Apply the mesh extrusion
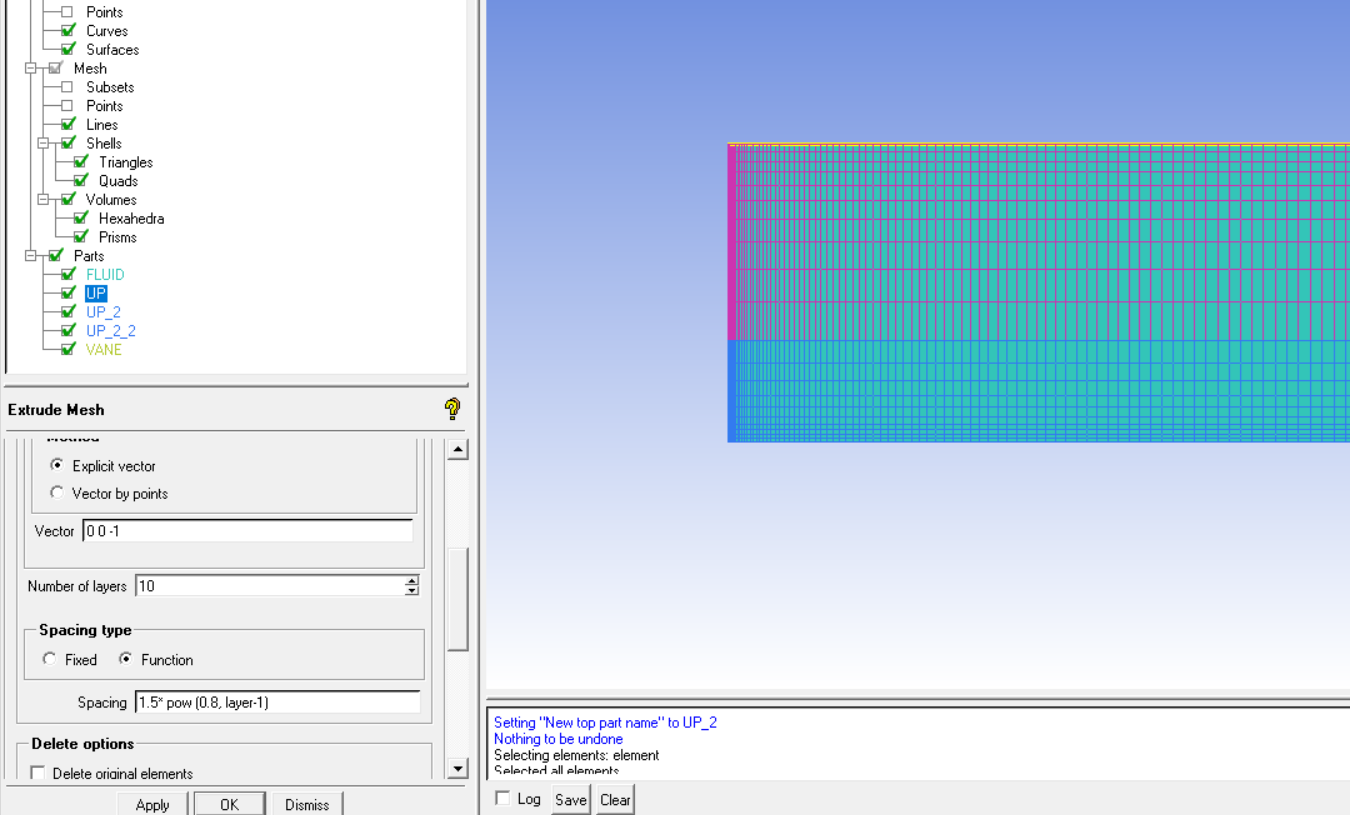 tap(151, 804)
